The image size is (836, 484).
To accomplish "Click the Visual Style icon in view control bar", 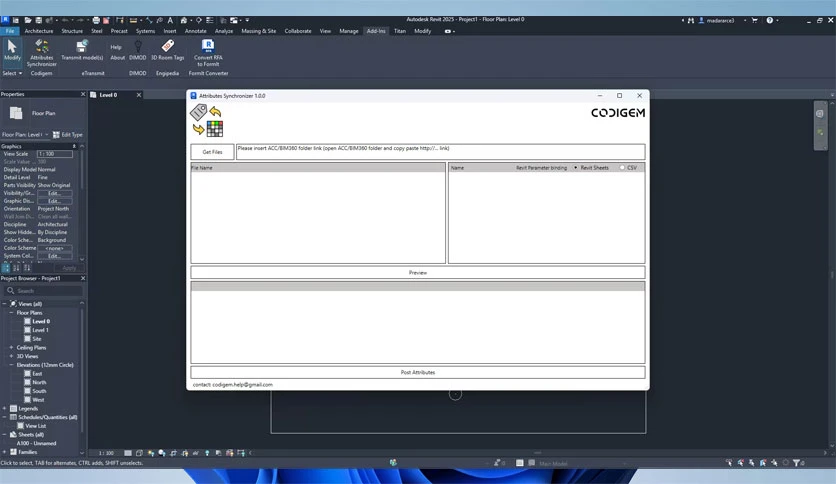I will click(x=139, y=453).
